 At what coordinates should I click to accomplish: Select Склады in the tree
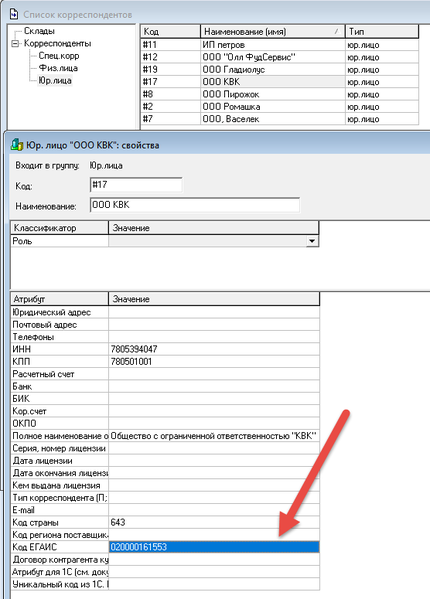click(39, 31)
